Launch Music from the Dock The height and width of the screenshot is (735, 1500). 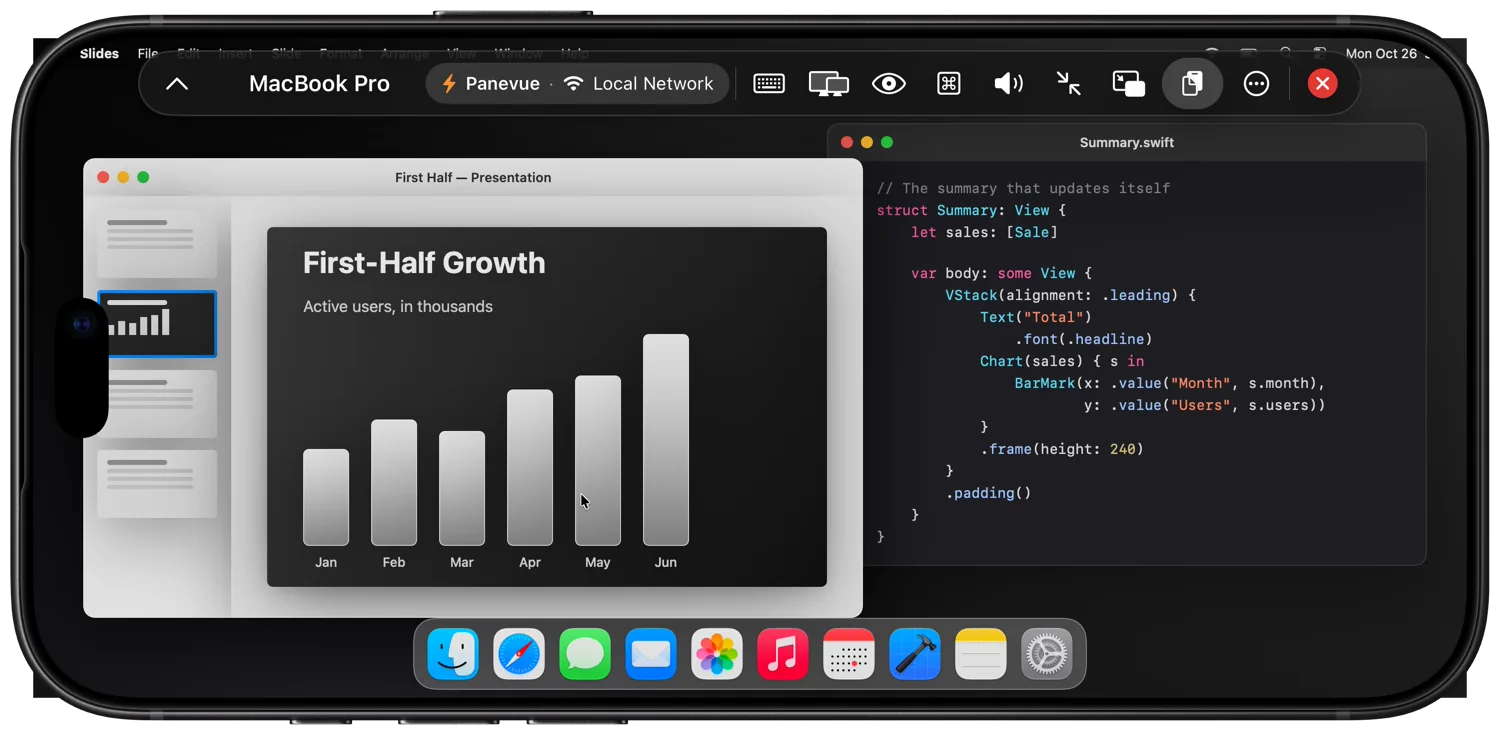click(783, 655)
